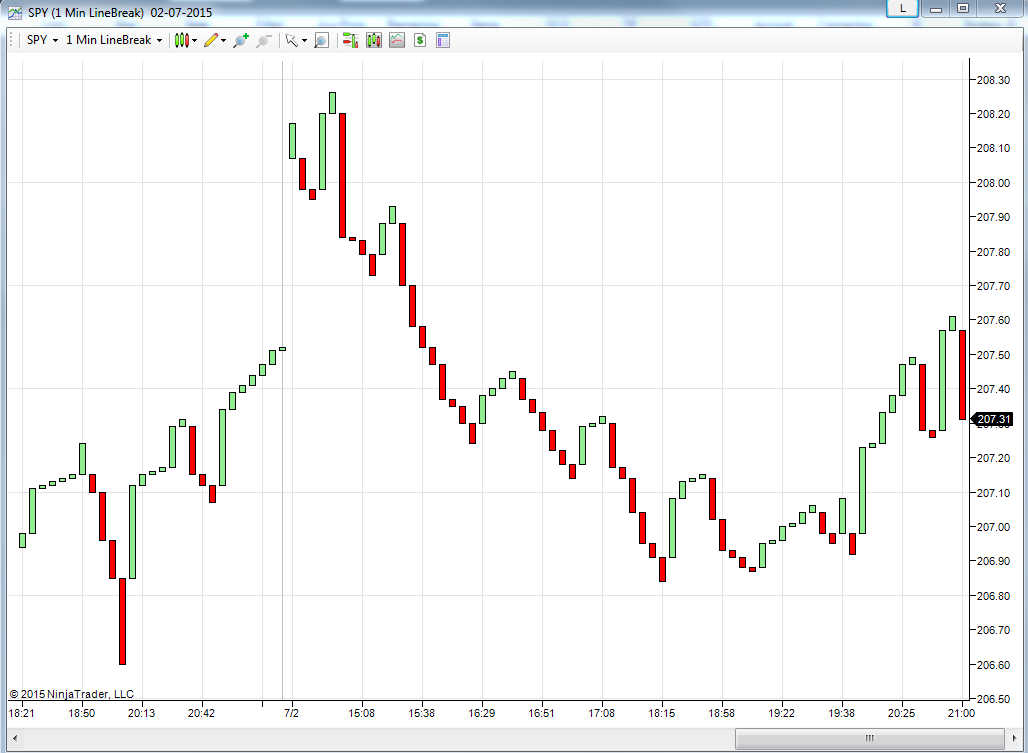
Task: Click the chart style candlestick icon
Action: [x=182, y=41]
